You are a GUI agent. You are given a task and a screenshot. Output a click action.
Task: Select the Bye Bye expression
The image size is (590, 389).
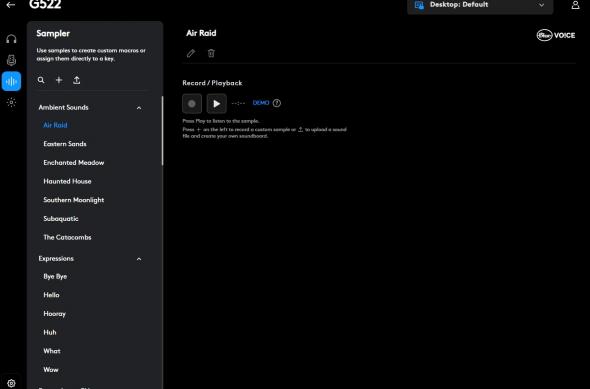55,277
